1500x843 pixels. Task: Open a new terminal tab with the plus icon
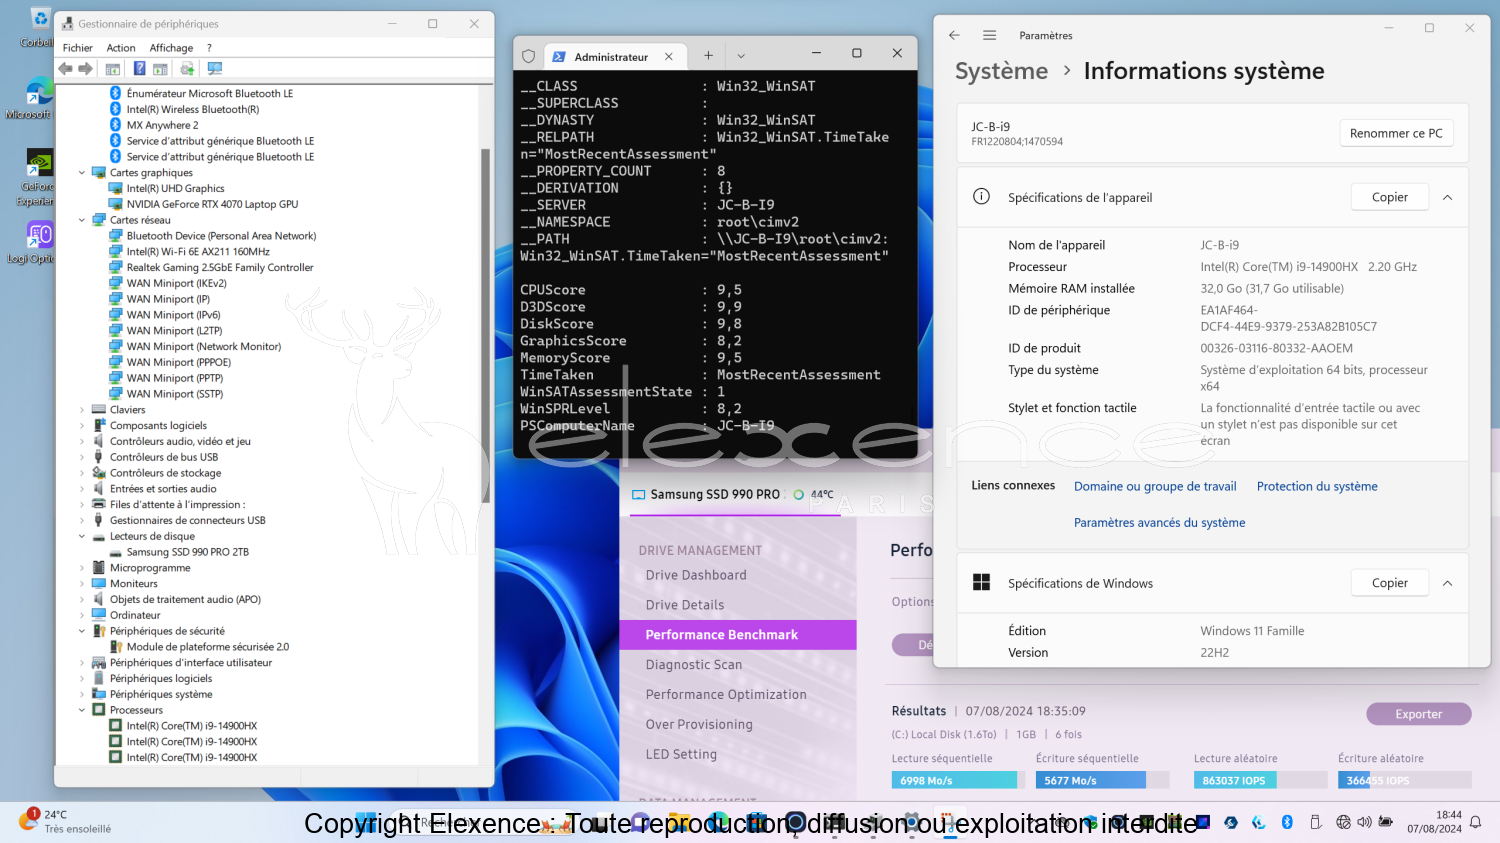[708, 56]
